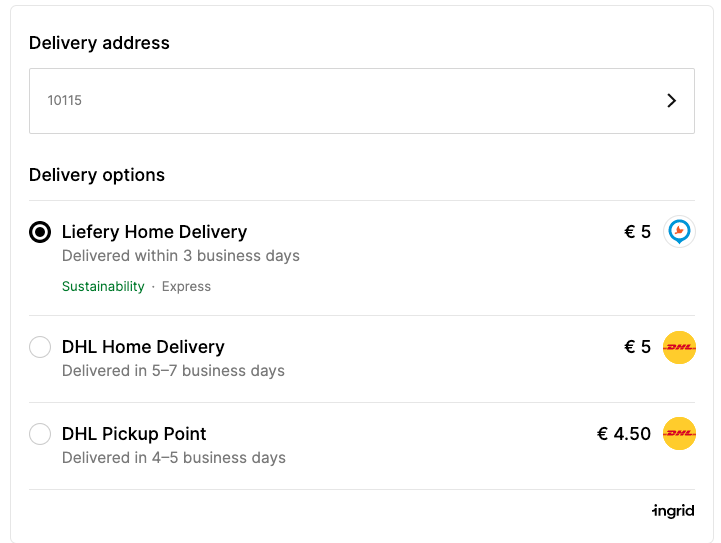
Task: Click 'Delivered in 5–7 business days' text
Action: pos(173,371)
